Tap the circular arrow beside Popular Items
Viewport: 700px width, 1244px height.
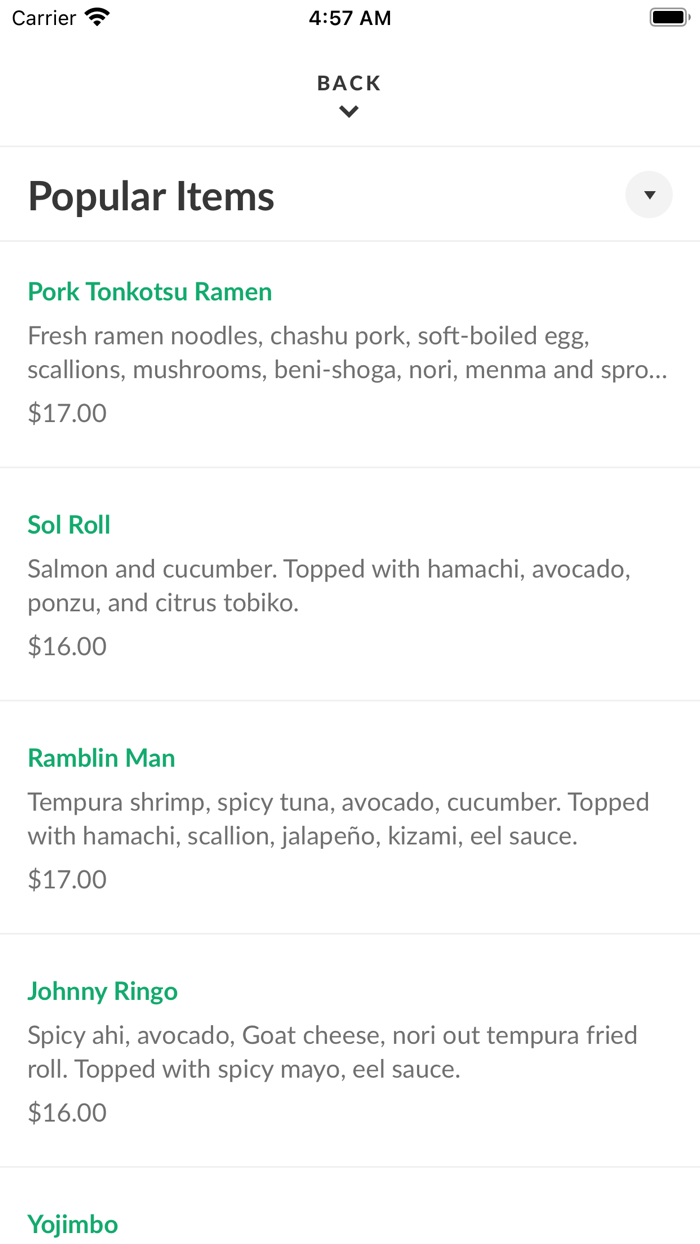click(x=649, y=194)
